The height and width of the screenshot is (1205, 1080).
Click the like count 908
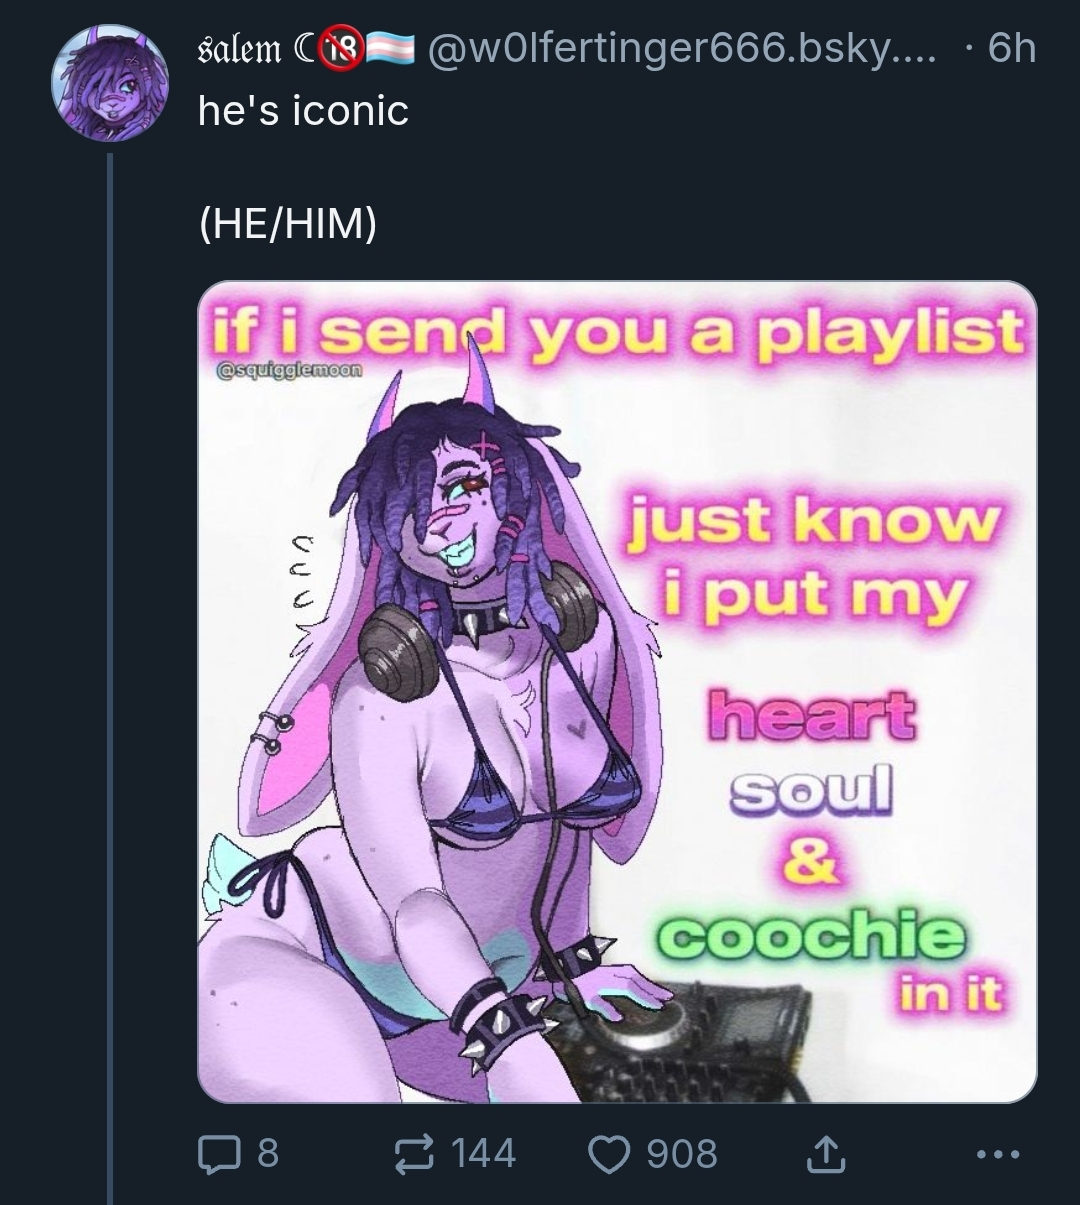pos(683,1154)
